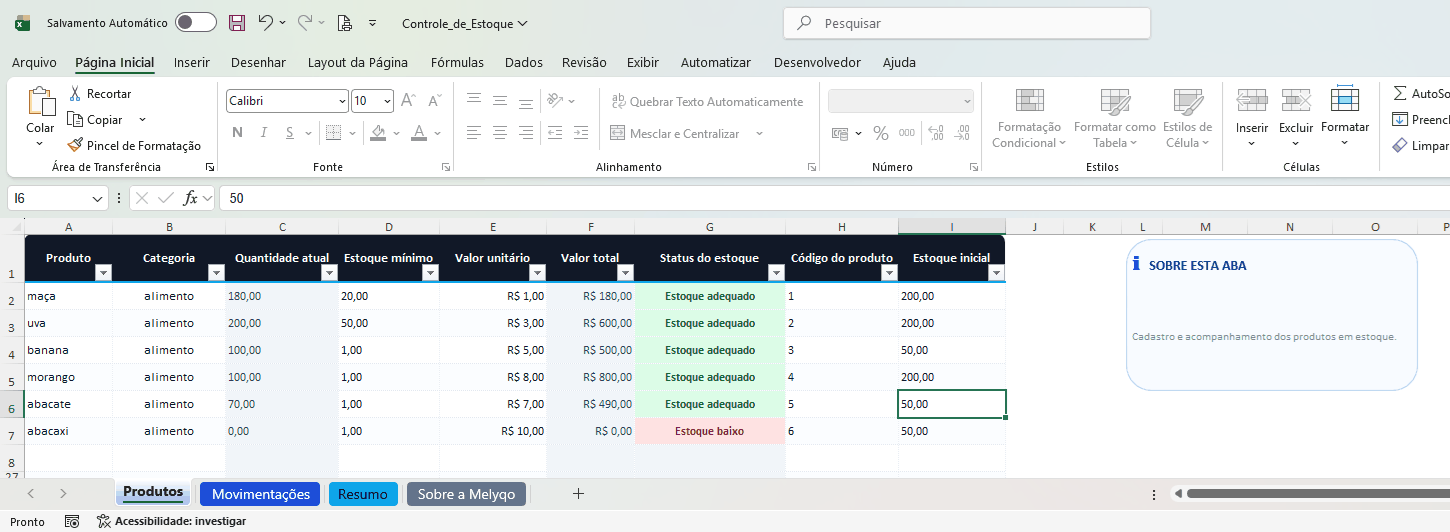Viewport: 1450px width, 532px height.
Task: Click the percent style icon
Action: tap(881, 133)
